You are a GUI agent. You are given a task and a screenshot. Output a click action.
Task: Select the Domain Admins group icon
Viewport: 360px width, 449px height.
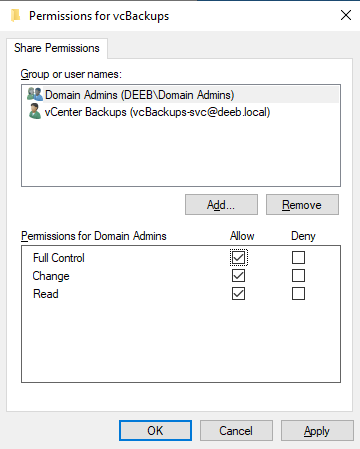[35, 94]
